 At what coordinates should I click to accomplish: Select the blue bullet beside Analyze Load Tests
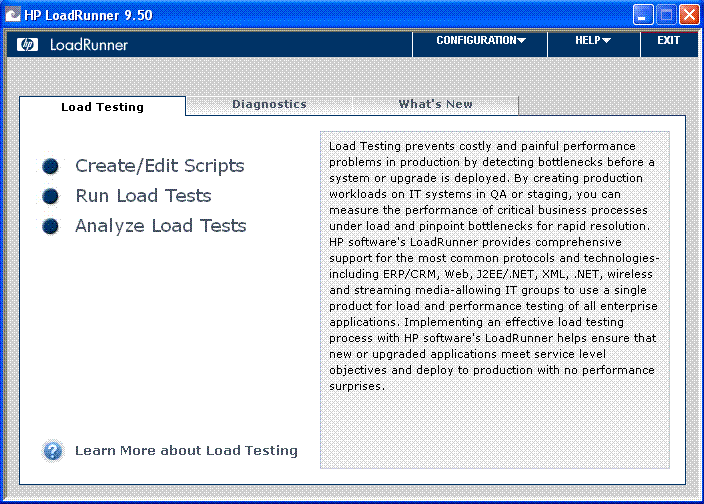point(51,226)
